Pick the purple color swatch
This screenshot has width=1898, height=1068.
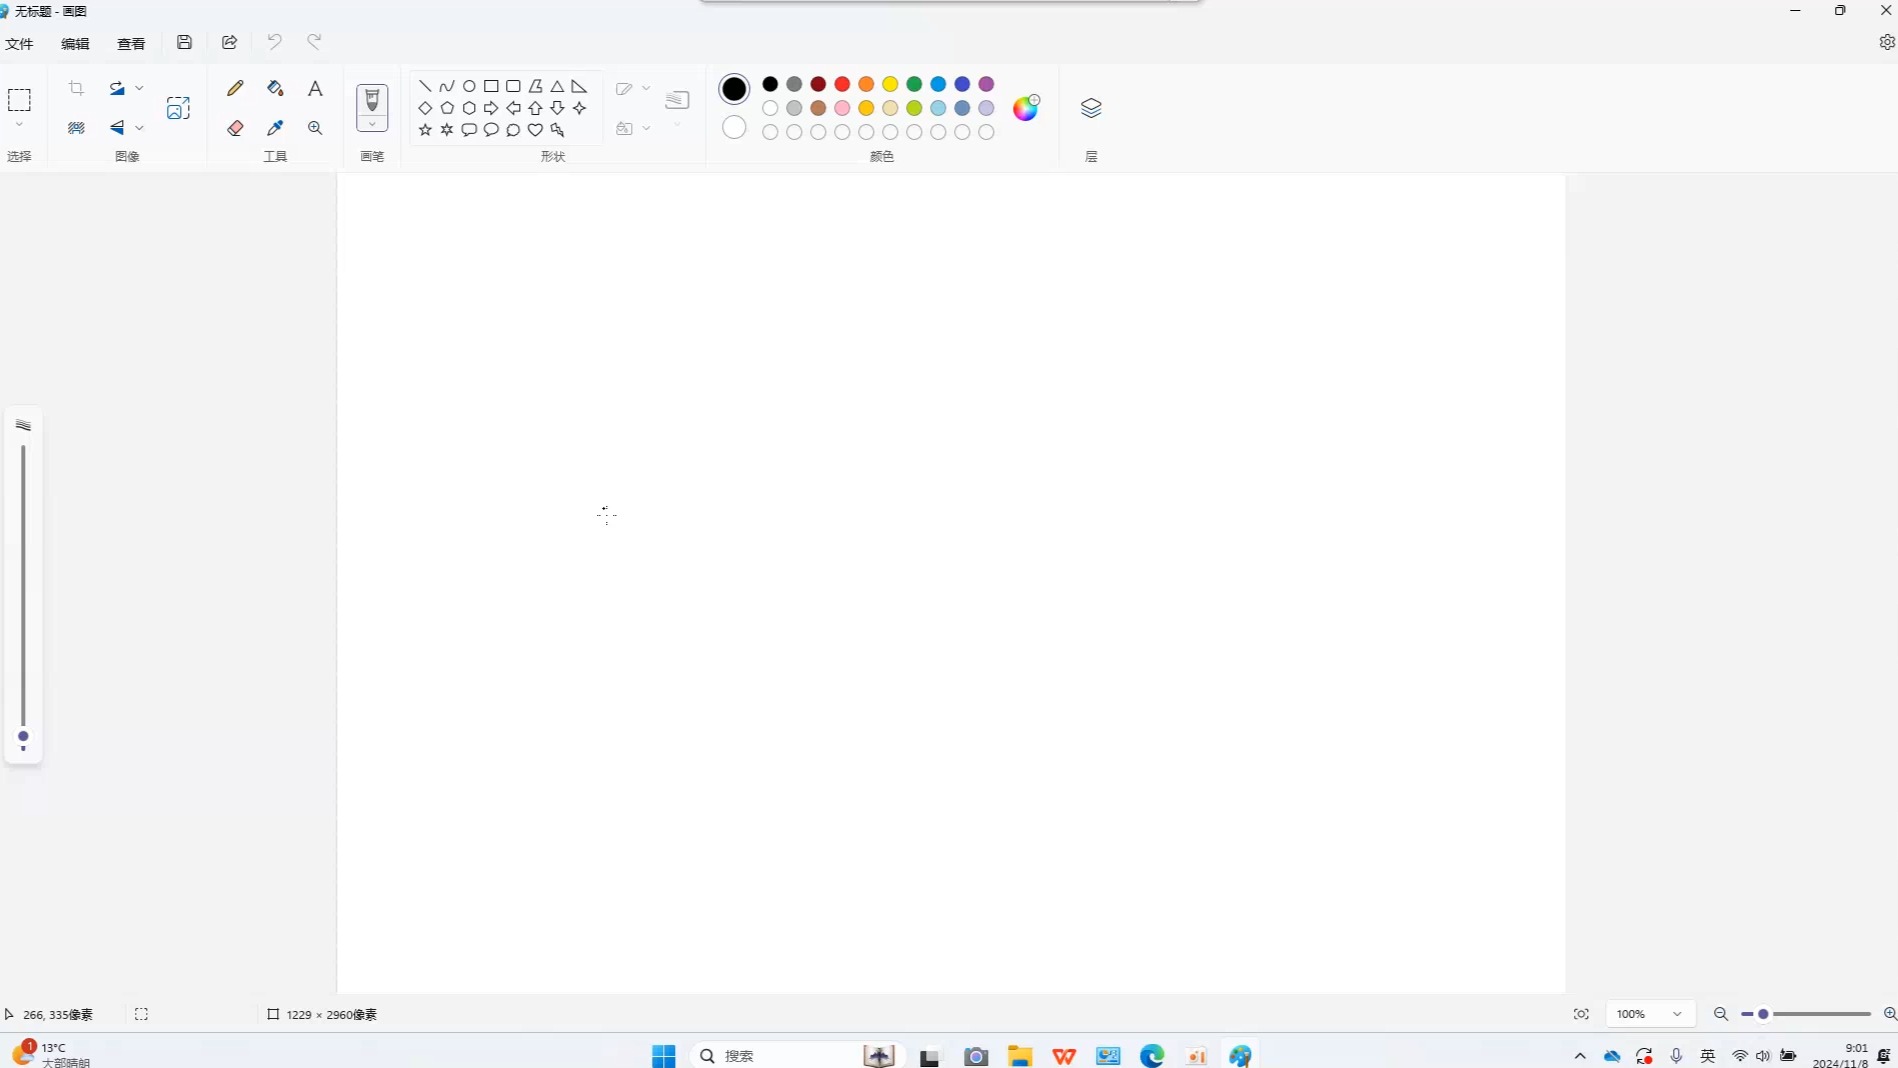coord(986,84)
